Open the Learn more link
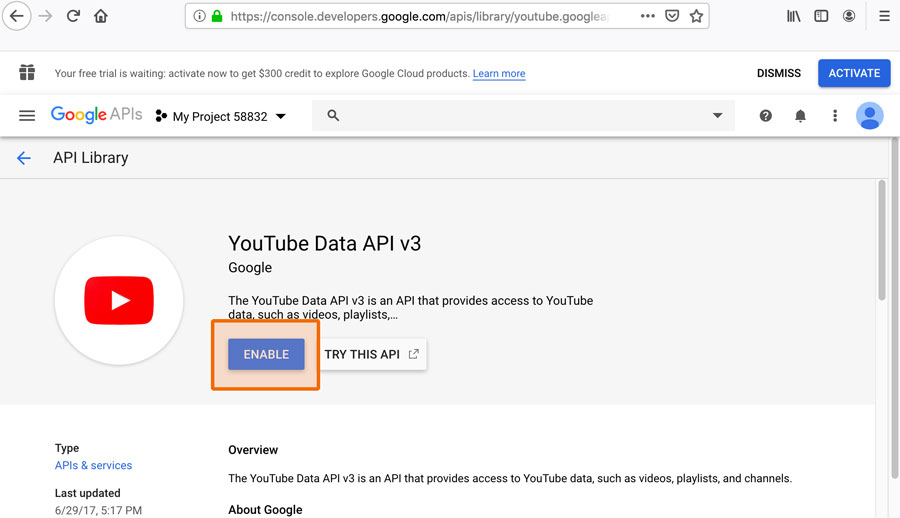 [499, 74]
